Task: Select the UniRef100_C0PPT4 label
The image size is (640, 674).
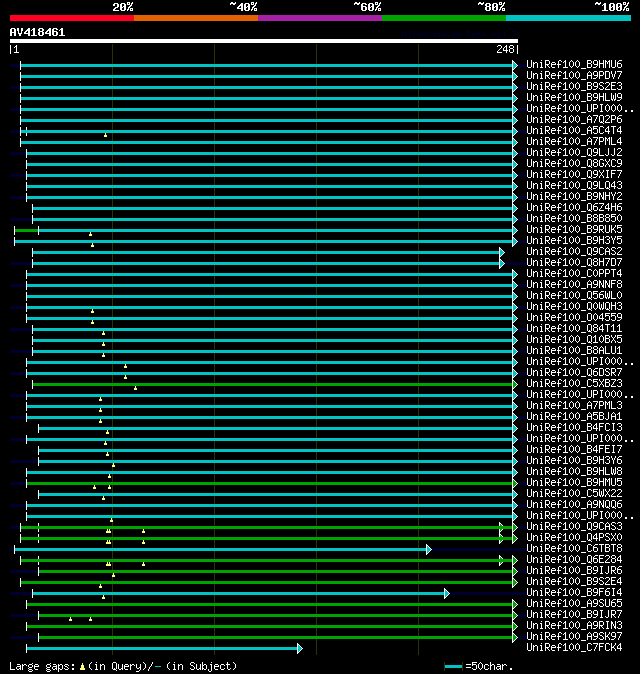Action: click(x=574, y=273)
